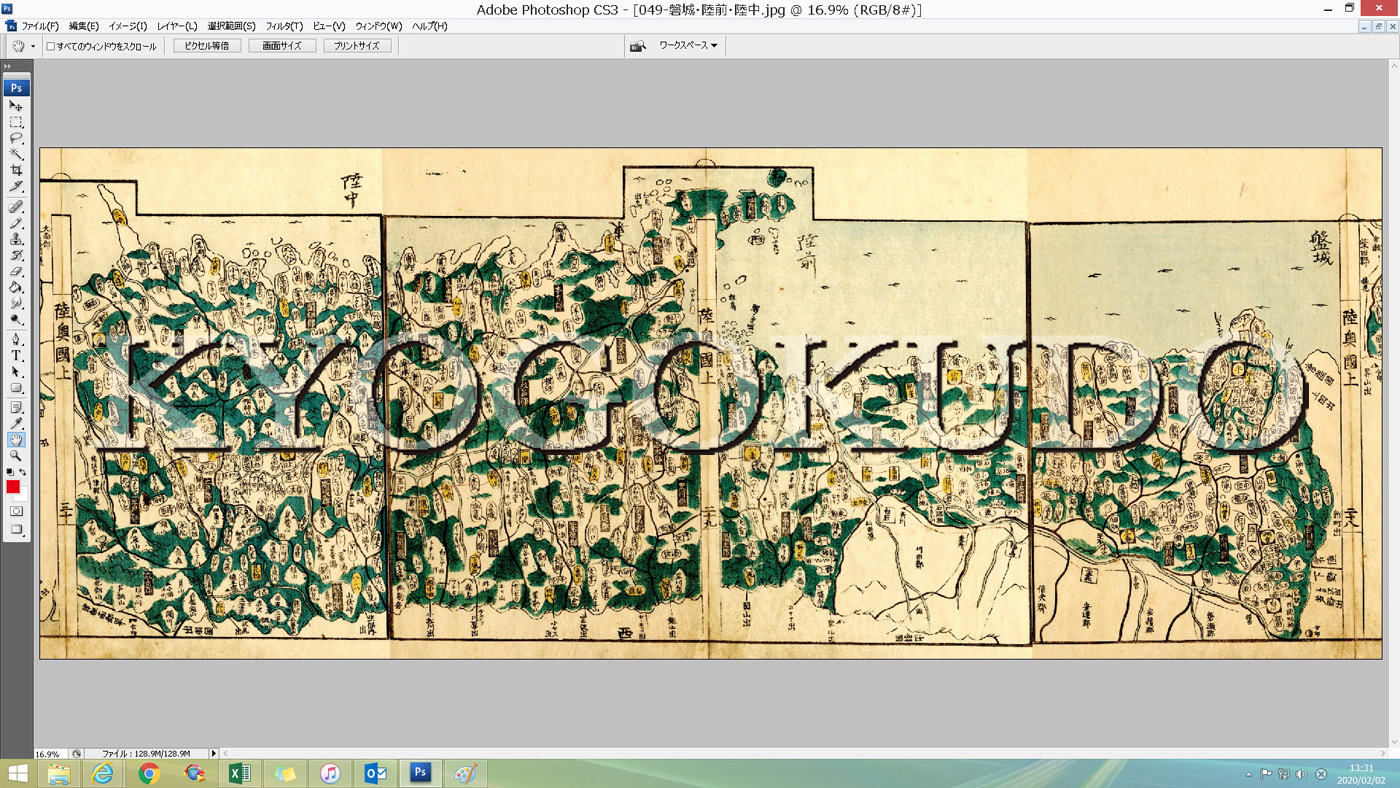Open the Windows Start button

(x=17, y=774)
